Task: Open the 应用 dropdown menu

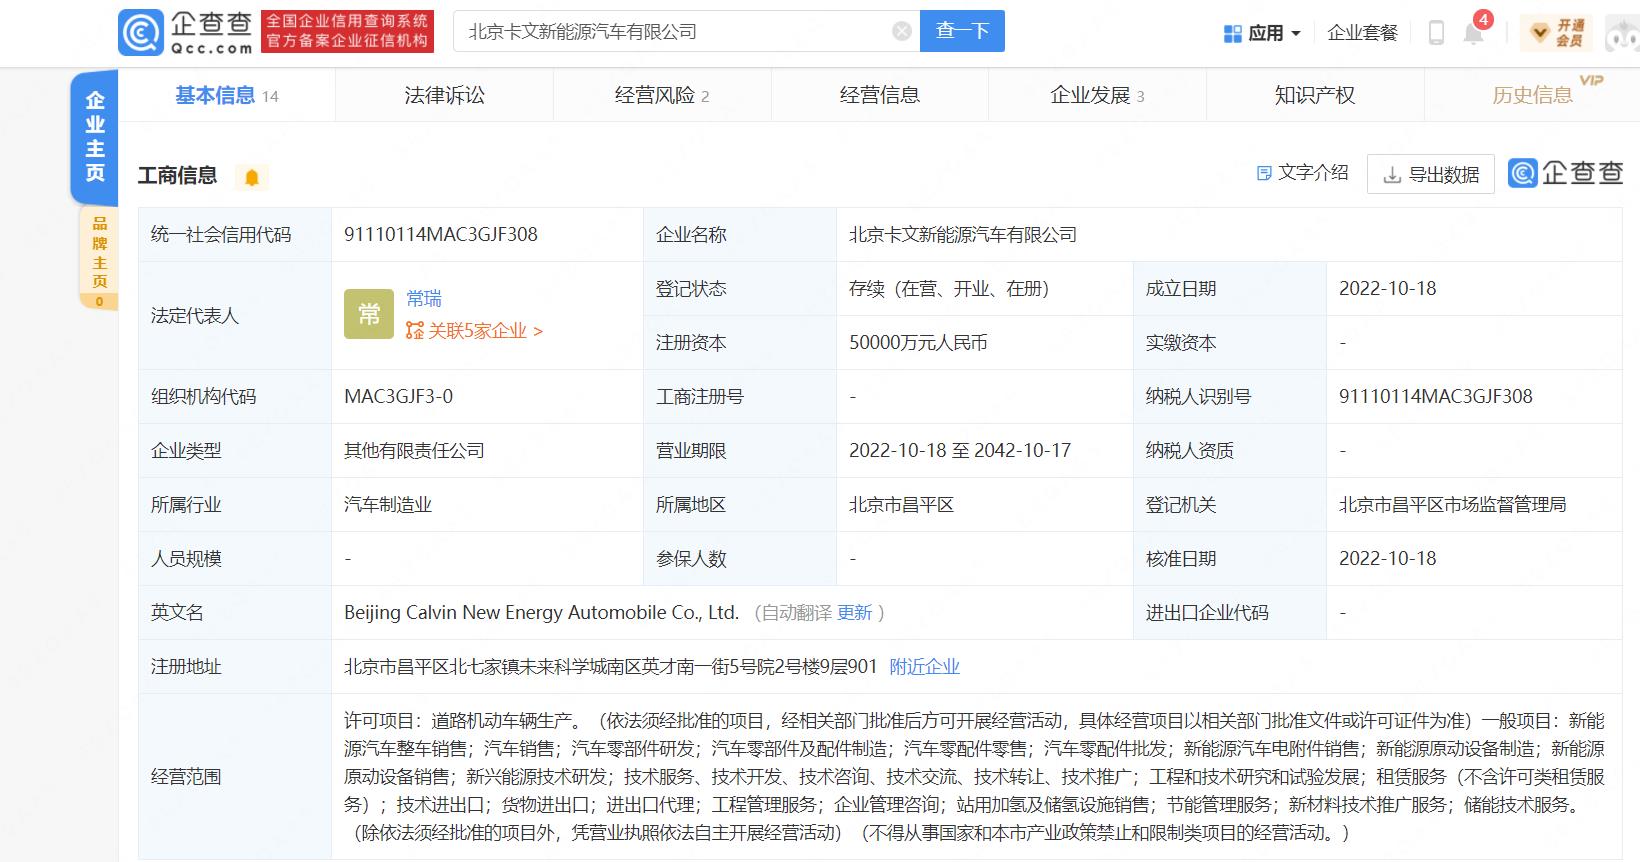Action: [x=1262, y=33]
